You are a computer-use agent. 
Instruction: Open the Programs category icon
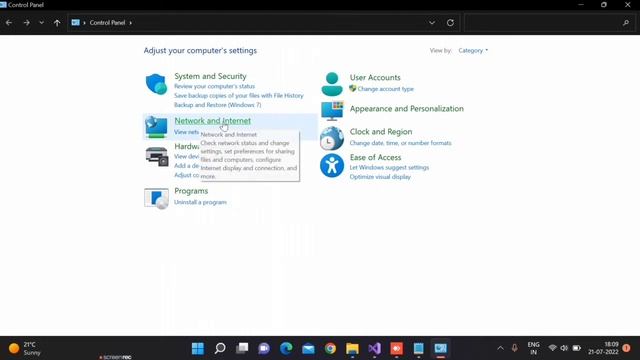(156, 198)
